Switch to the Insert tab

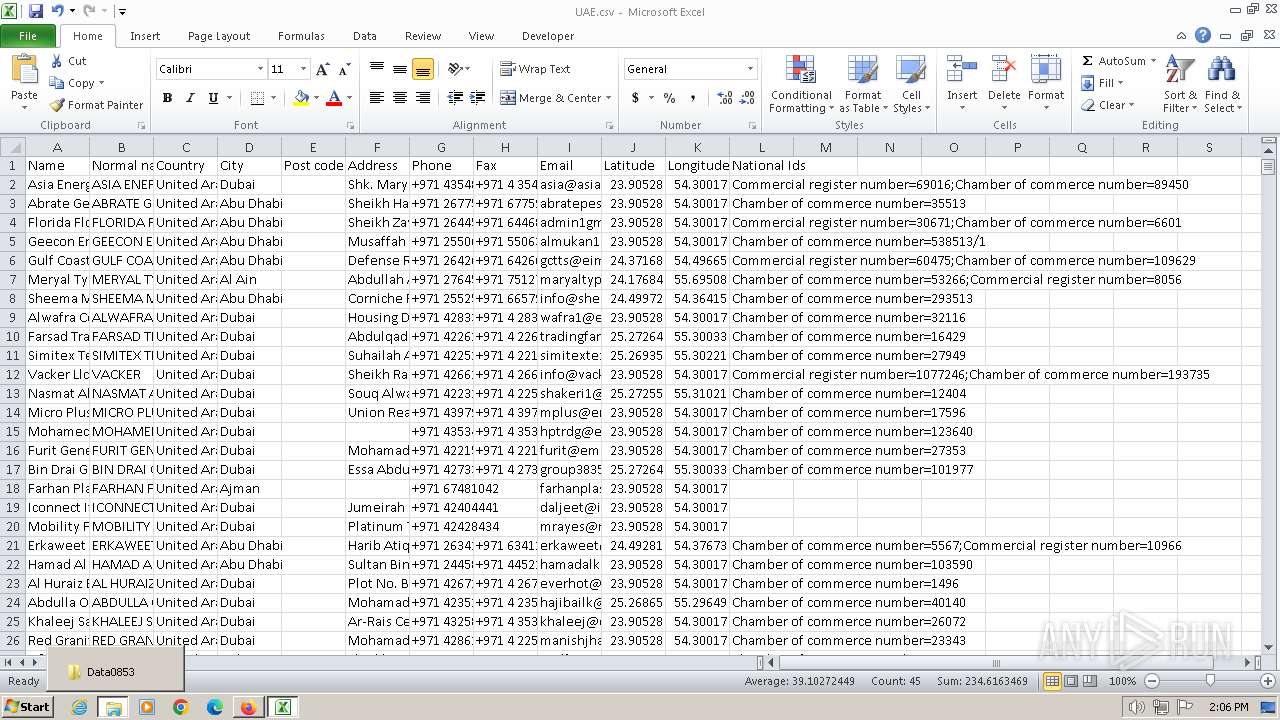[x=145, y=36]
